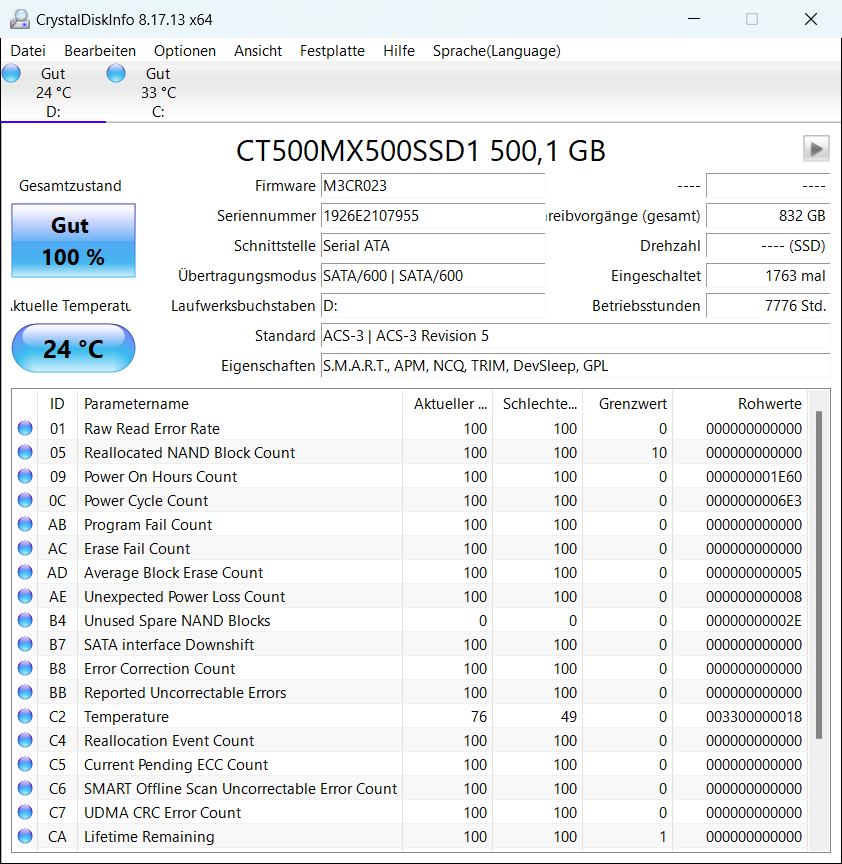Click status orb of Current Pending ECC Count

click(25, 764)
